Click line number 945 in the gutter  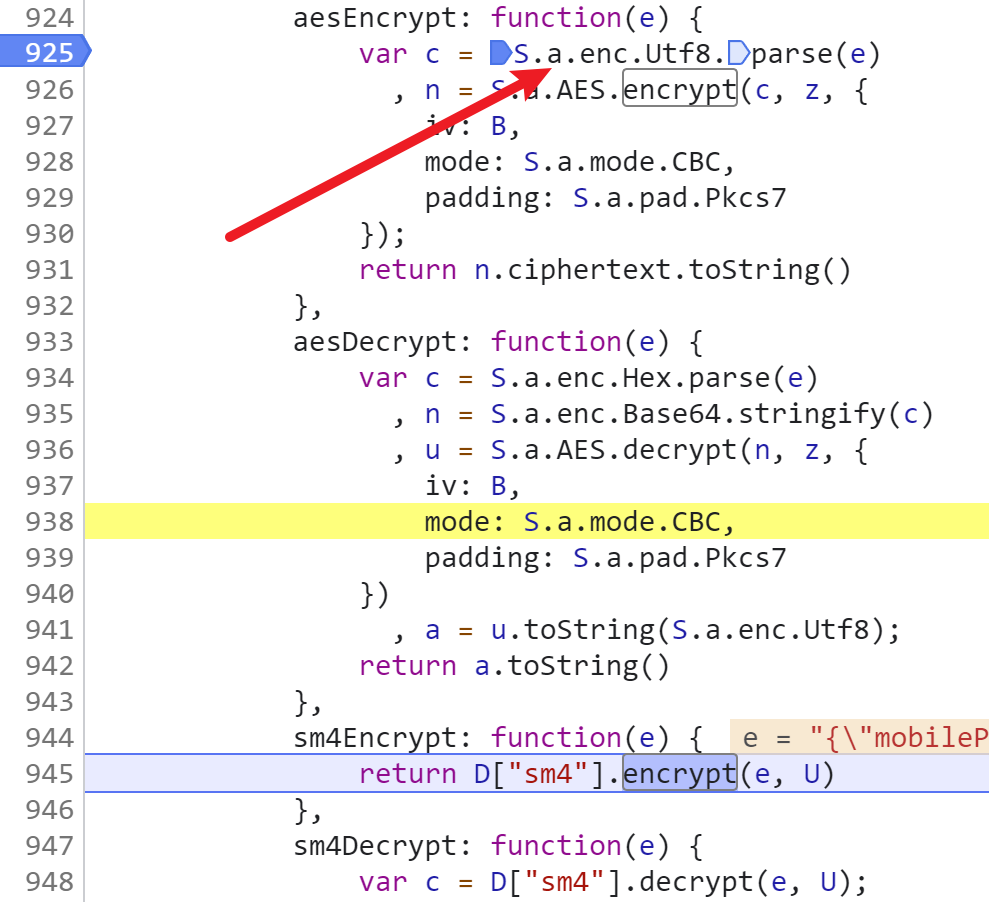pos(49,773)
